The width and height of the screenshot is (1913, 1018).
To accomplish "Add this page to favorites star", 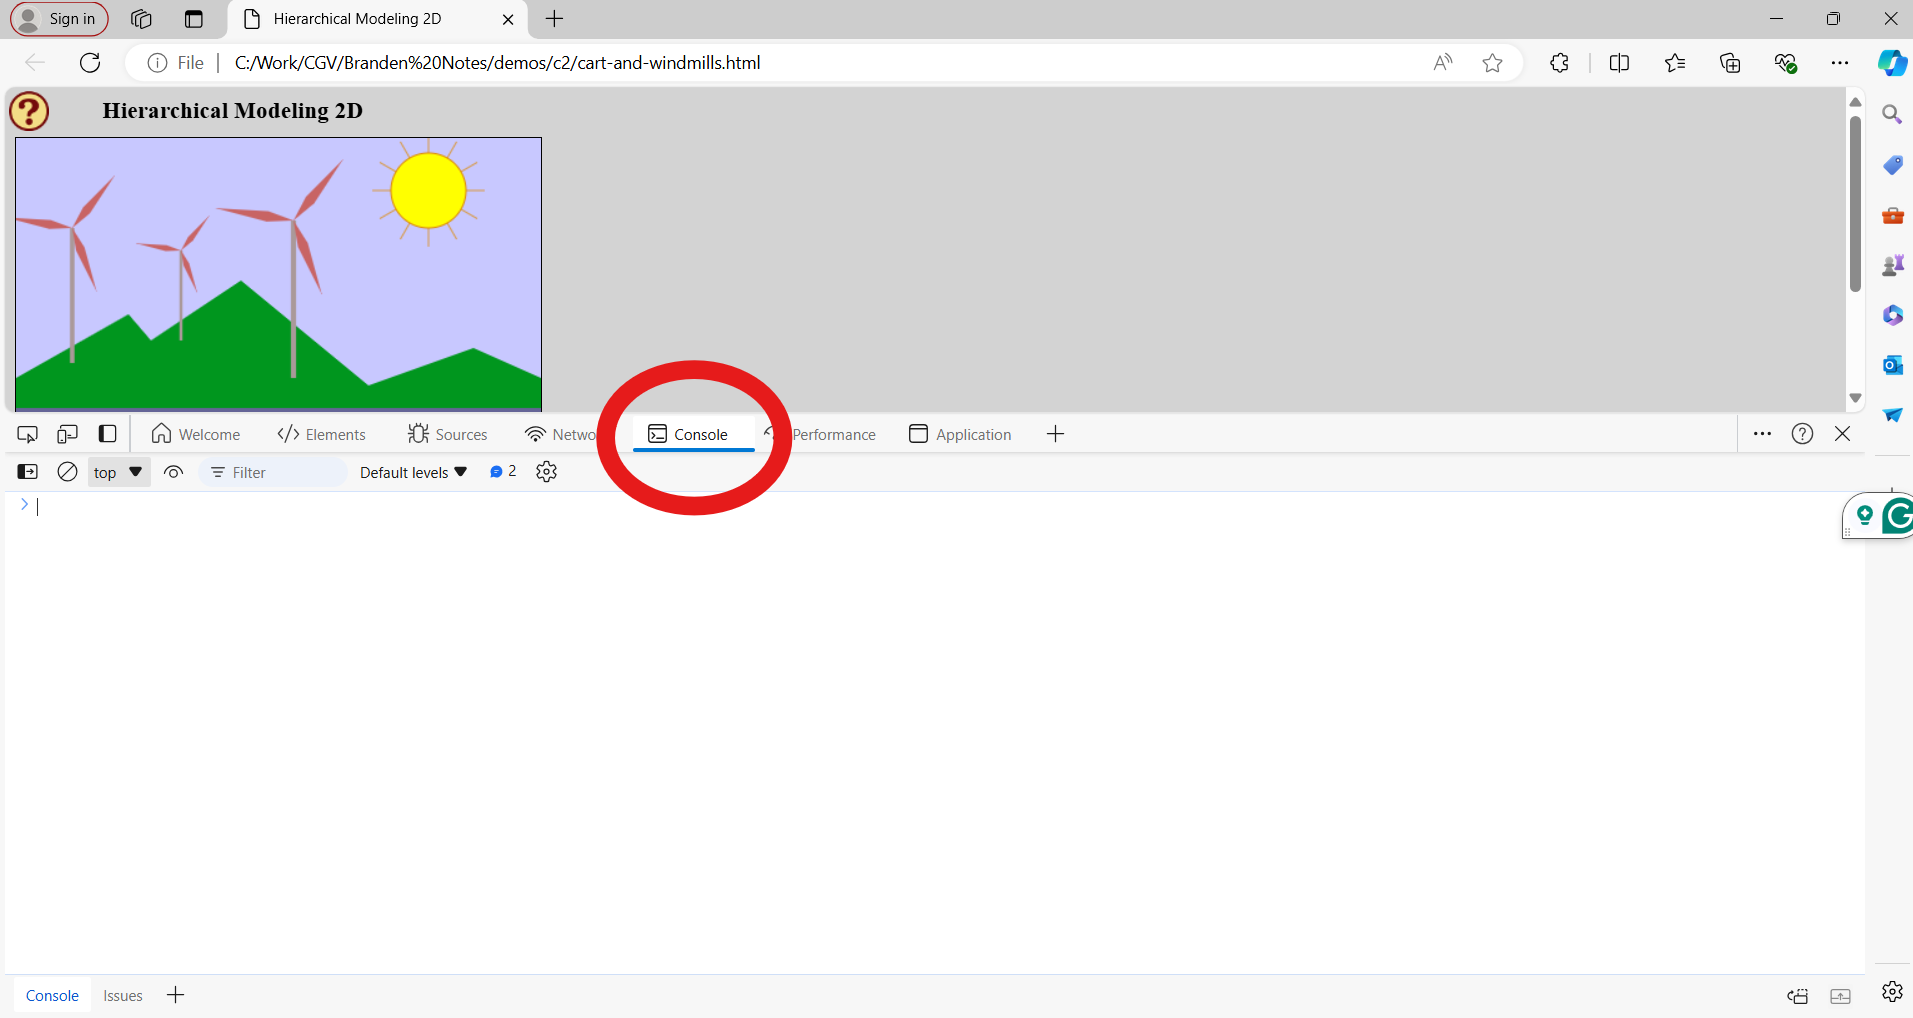I will coord(1492,63).
